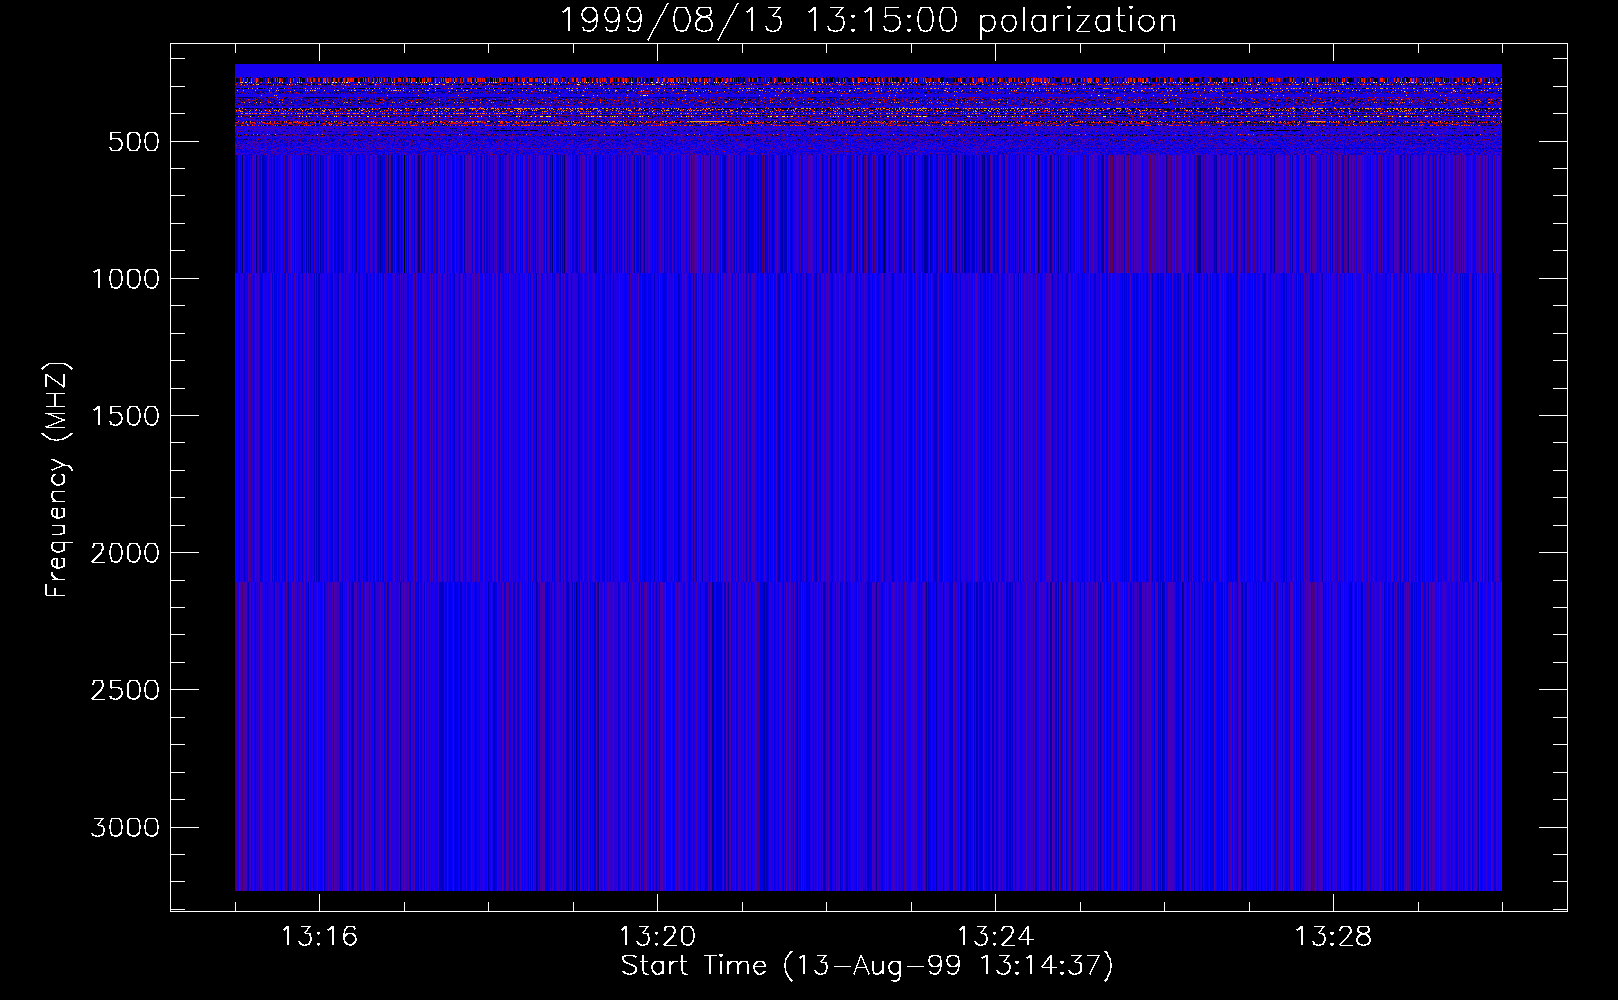
Task: Click the noisy red-speckled band above 500 MHz
Action: [867, 112]
